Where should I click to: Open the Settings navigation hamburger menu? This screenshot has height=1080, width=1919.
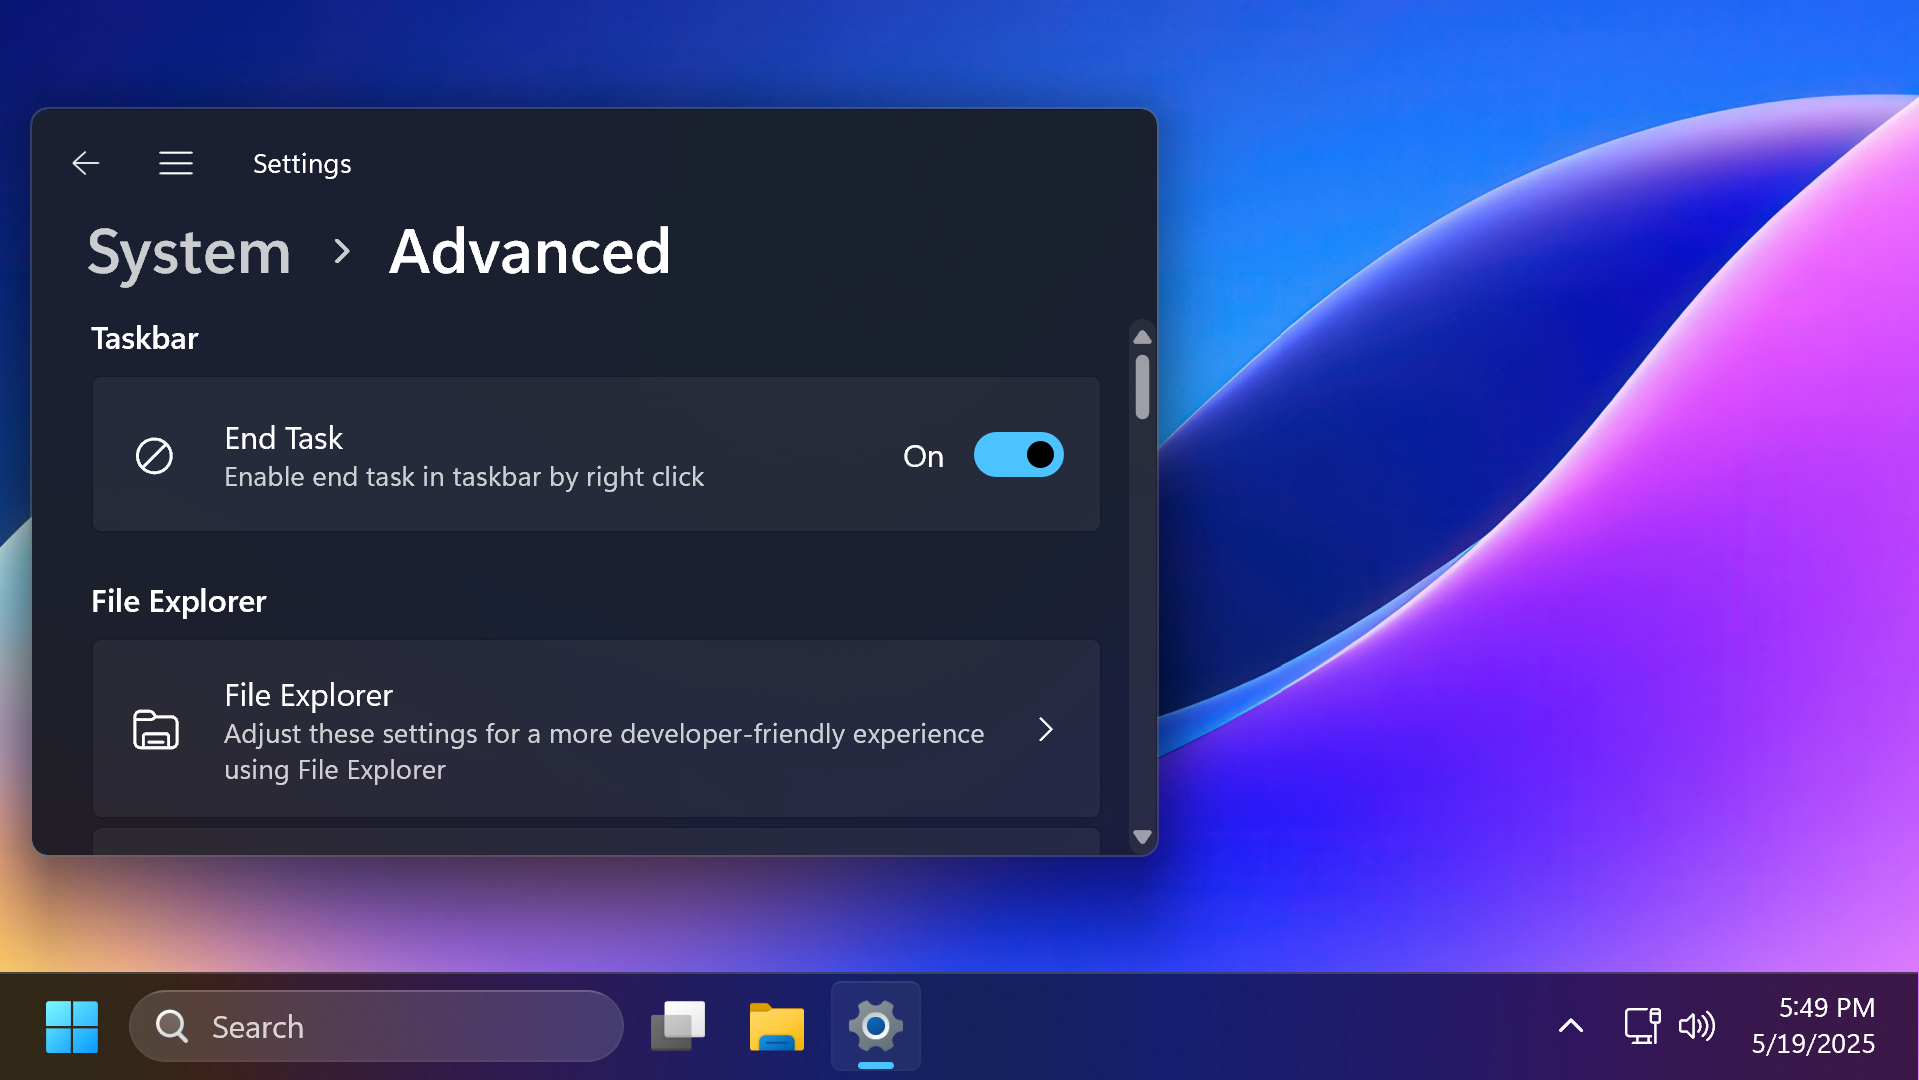[176, 163]
